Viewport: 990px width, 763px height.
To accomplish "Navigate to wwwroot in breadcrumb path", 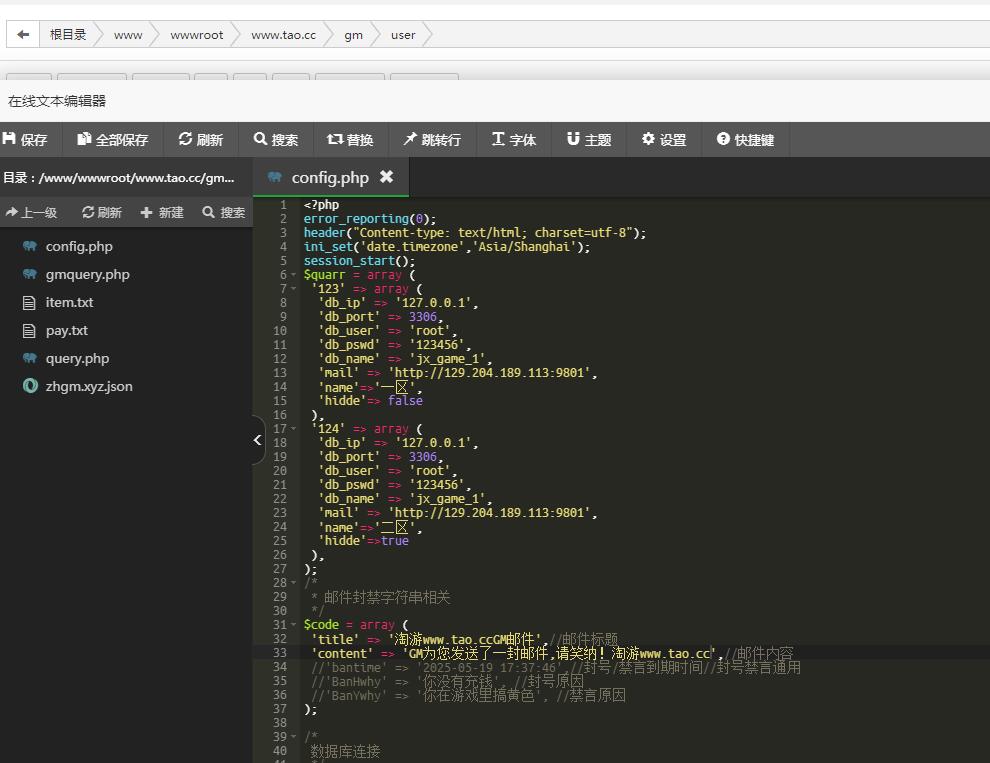I will point(197,35).
